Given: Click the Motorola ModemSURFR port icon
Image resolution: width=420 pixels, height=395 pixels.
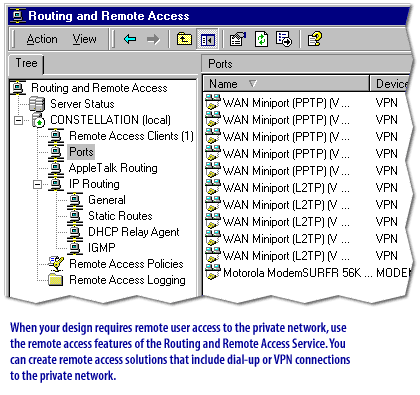Looking at the screenshot, I should [x=213, y=272].
